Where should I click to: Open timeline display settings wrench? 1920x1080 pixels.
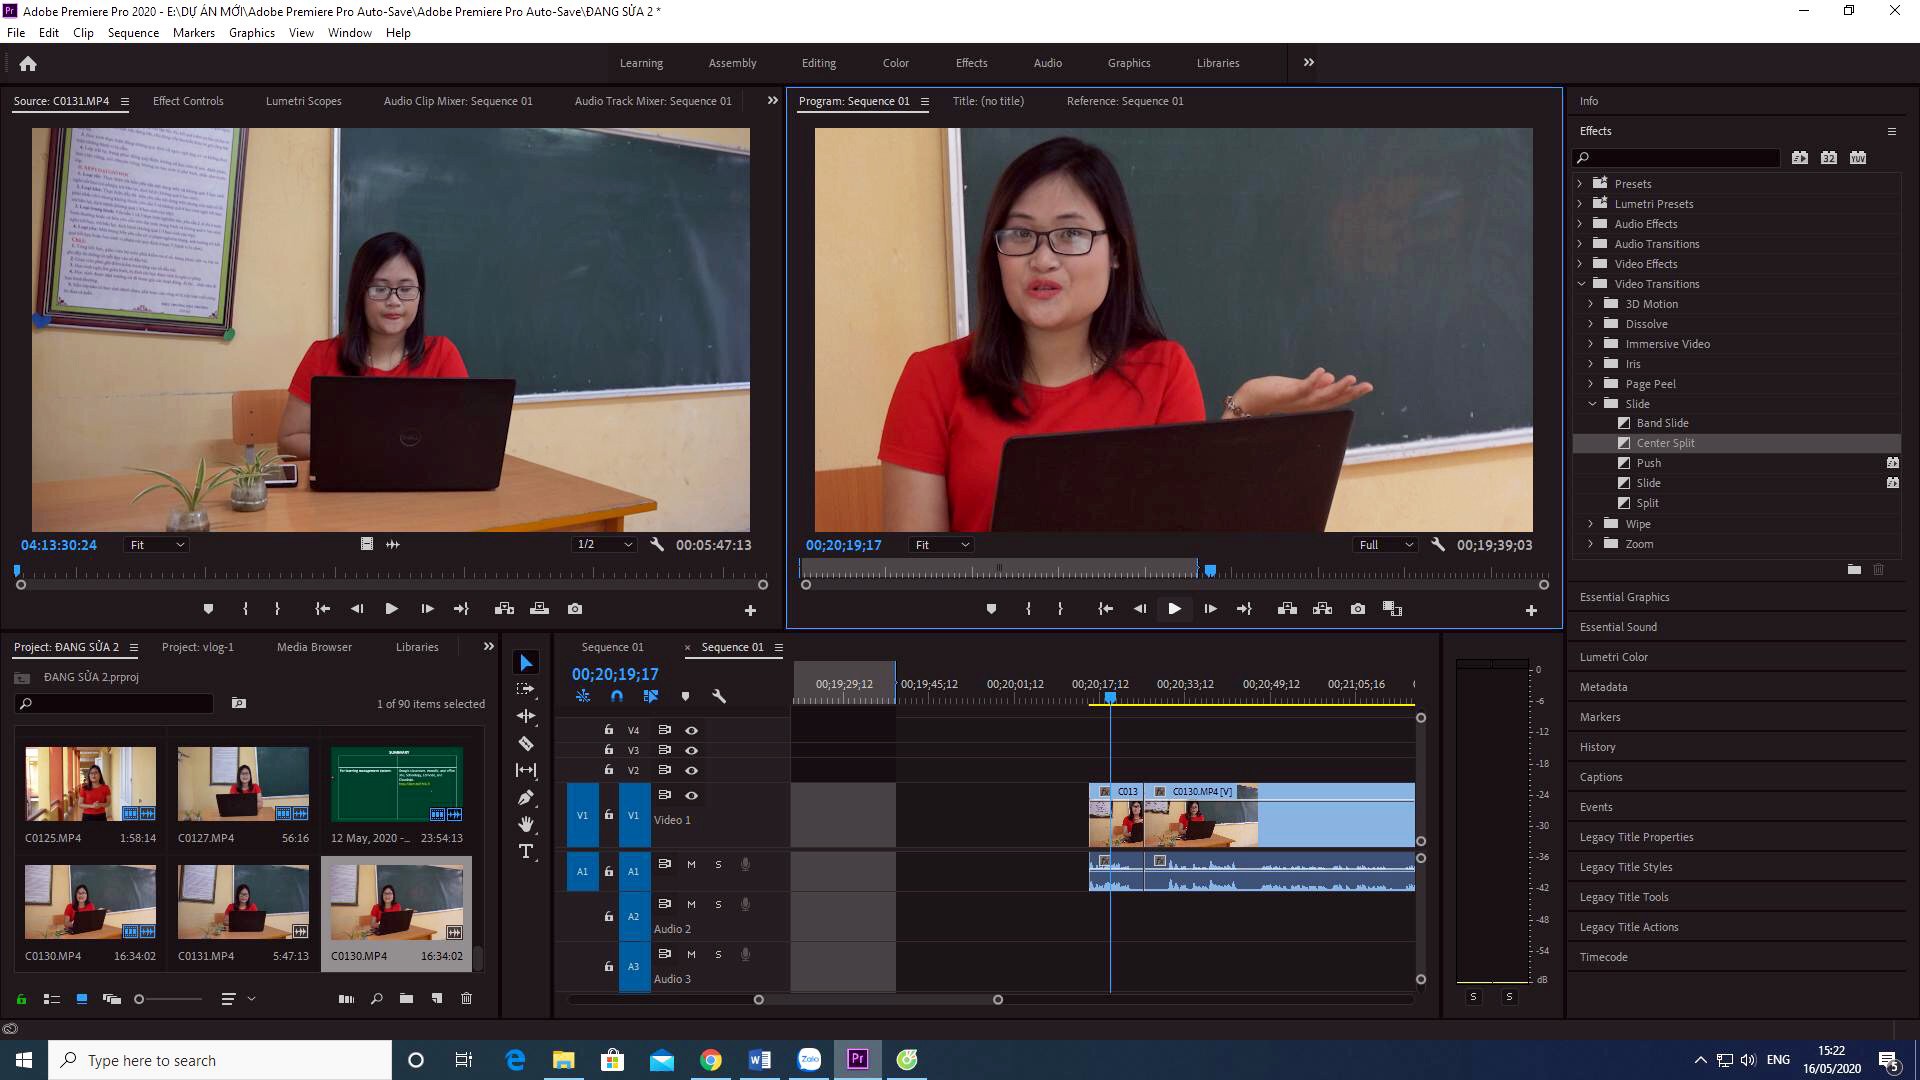tap(718, 696)
